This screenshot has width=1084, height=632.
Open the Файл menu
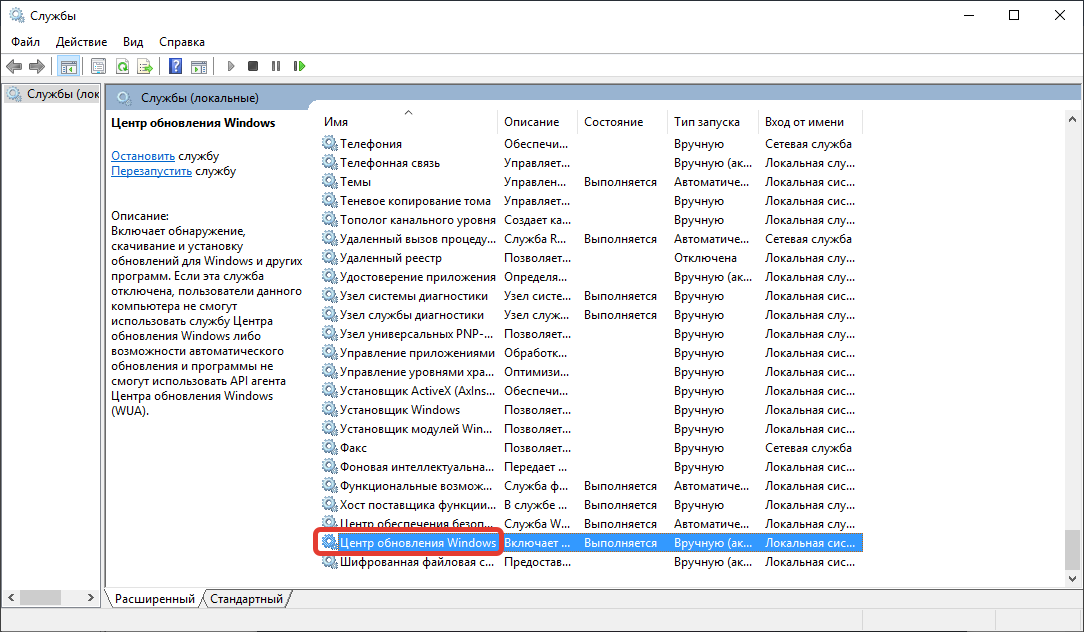coord(26,42)
